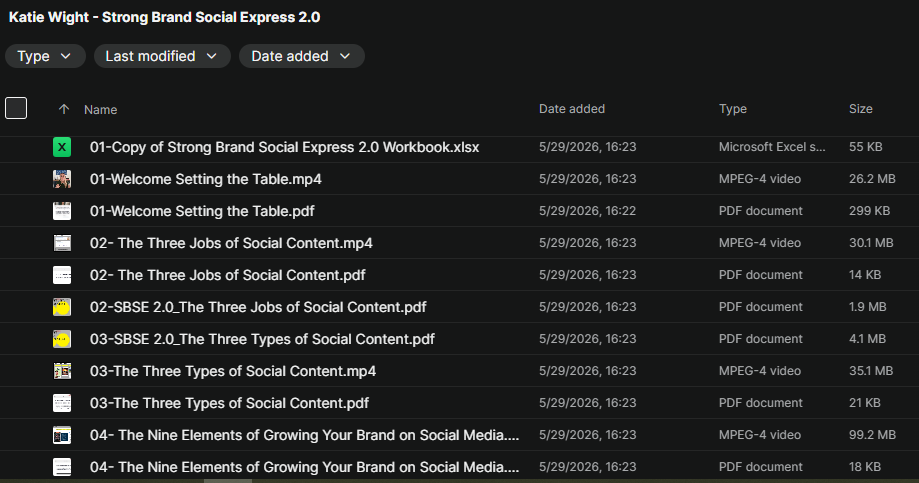Image resolution: width=919 pixels, height=483 pixels.
Task: Open file 01-Welcome Setting the Table.mp4
Action: tap(206, 179)
